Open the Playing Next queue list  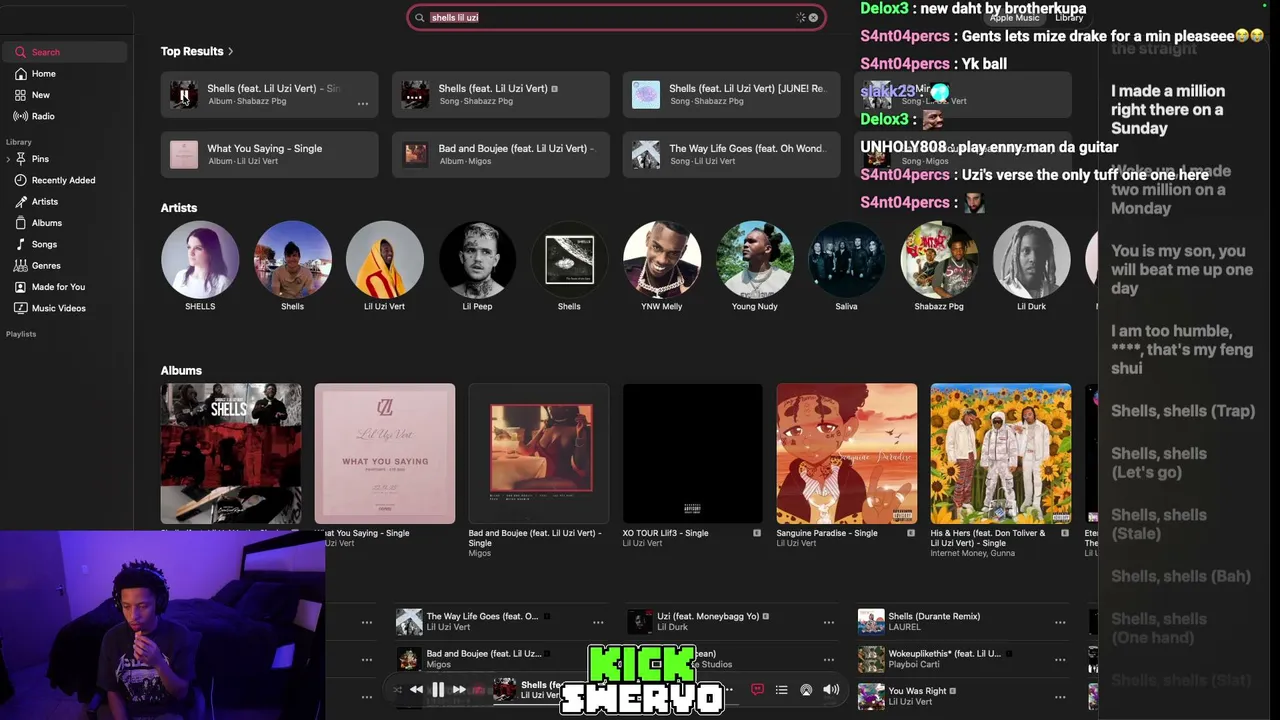[x=782, y=689]
